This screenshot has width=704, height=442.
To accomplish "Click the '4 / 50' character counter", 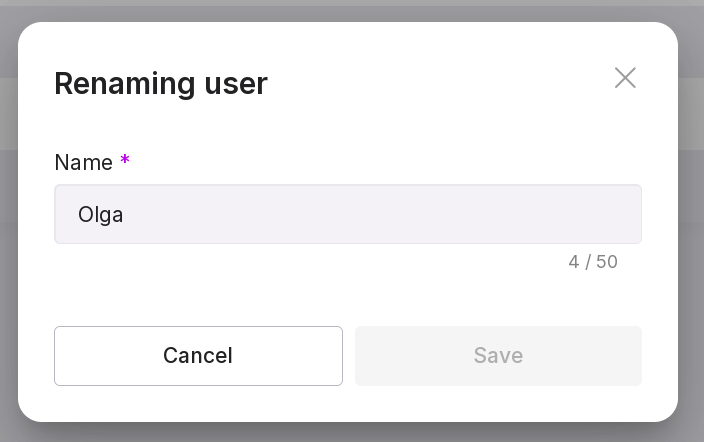I will click(592, 262).
